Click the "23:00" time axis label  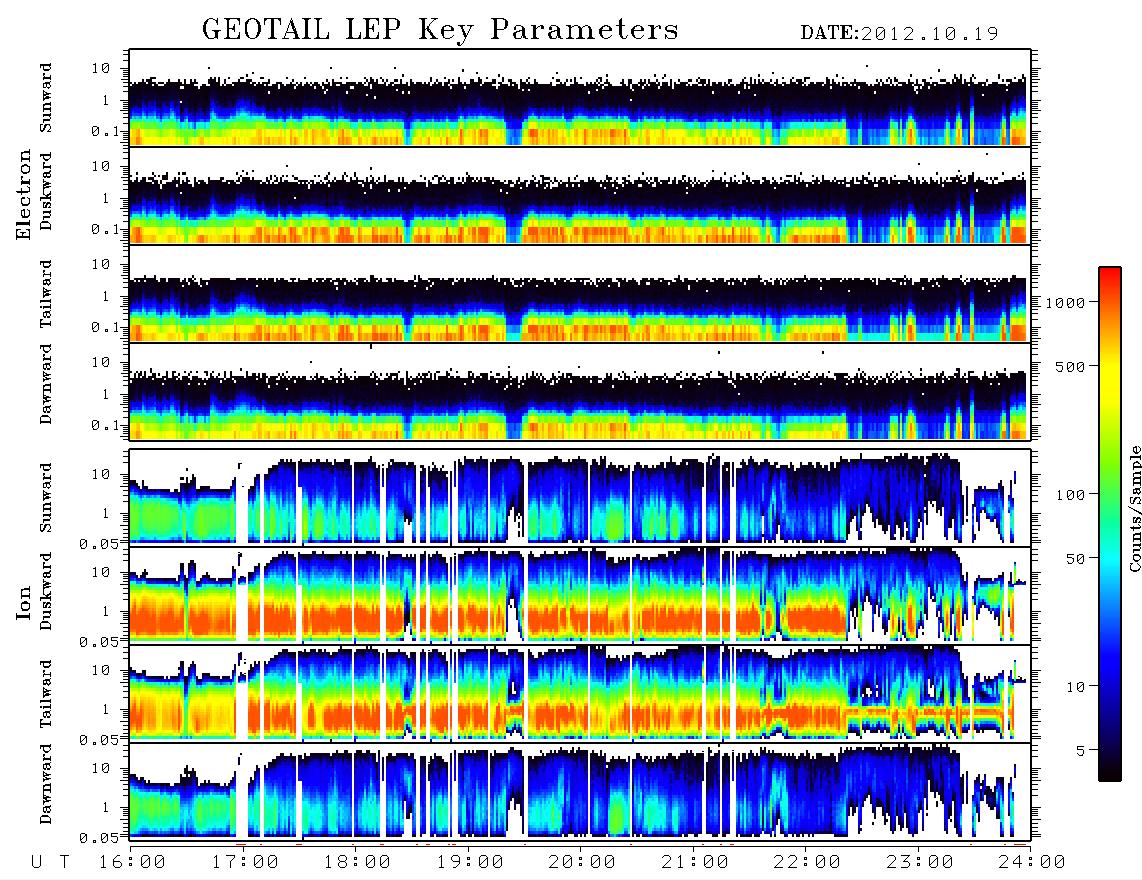(x=920, y=862)
